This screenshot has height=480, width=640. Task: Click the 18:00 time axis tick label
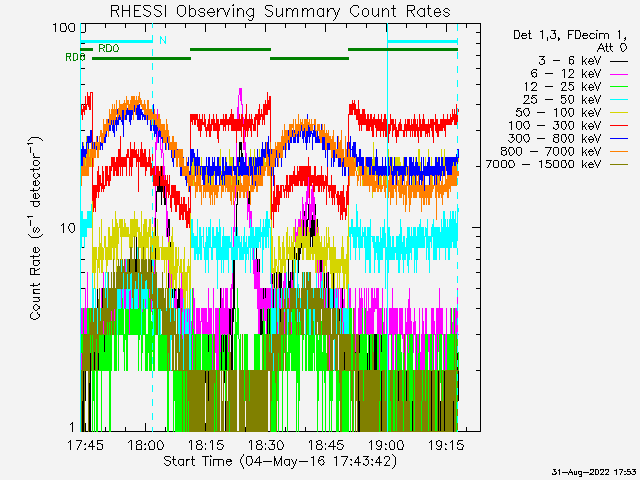(x=146, y=445)
